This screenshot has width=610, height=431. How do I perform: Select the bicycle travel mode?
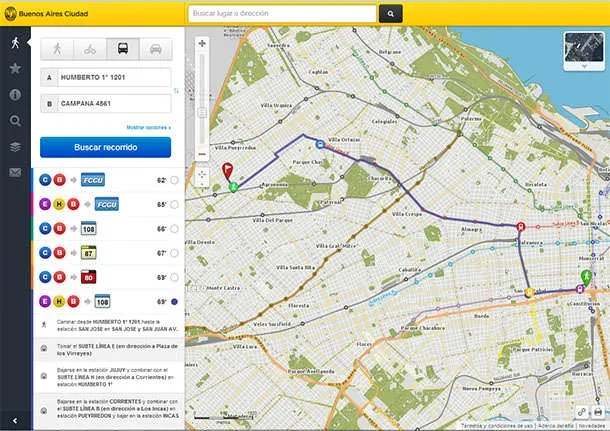pos(90,49)
